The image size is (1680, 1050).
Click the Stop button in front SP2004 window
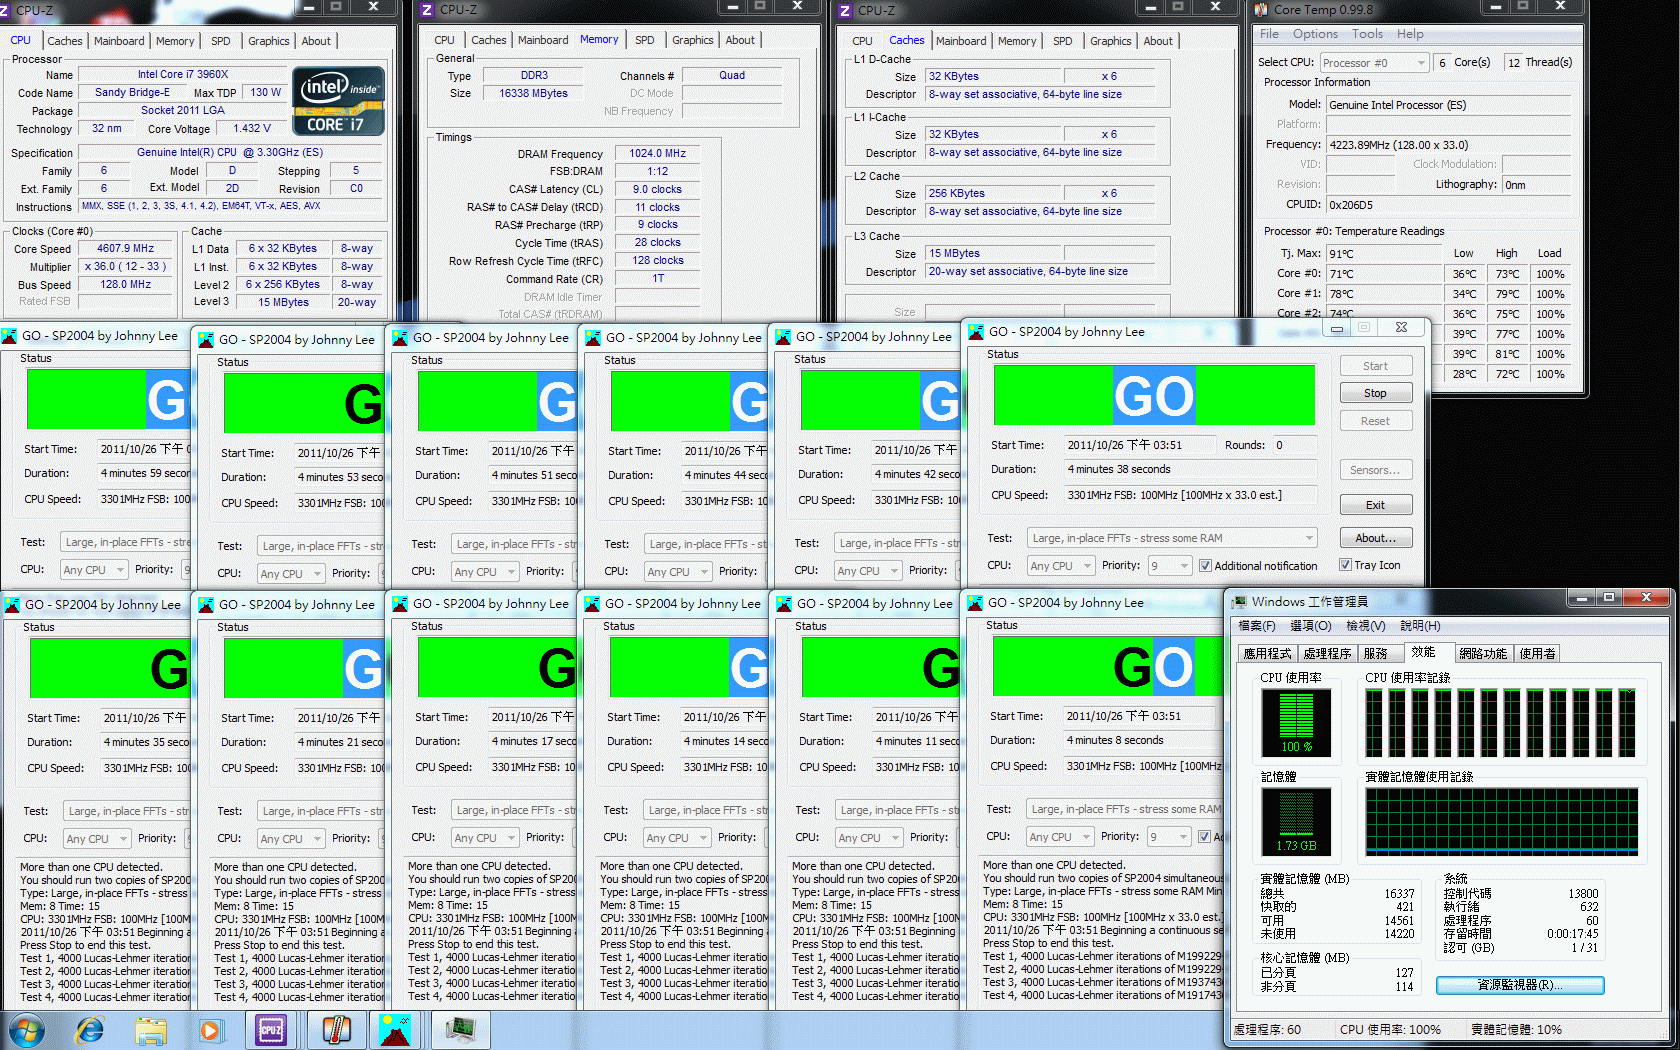pos(1375,394)
